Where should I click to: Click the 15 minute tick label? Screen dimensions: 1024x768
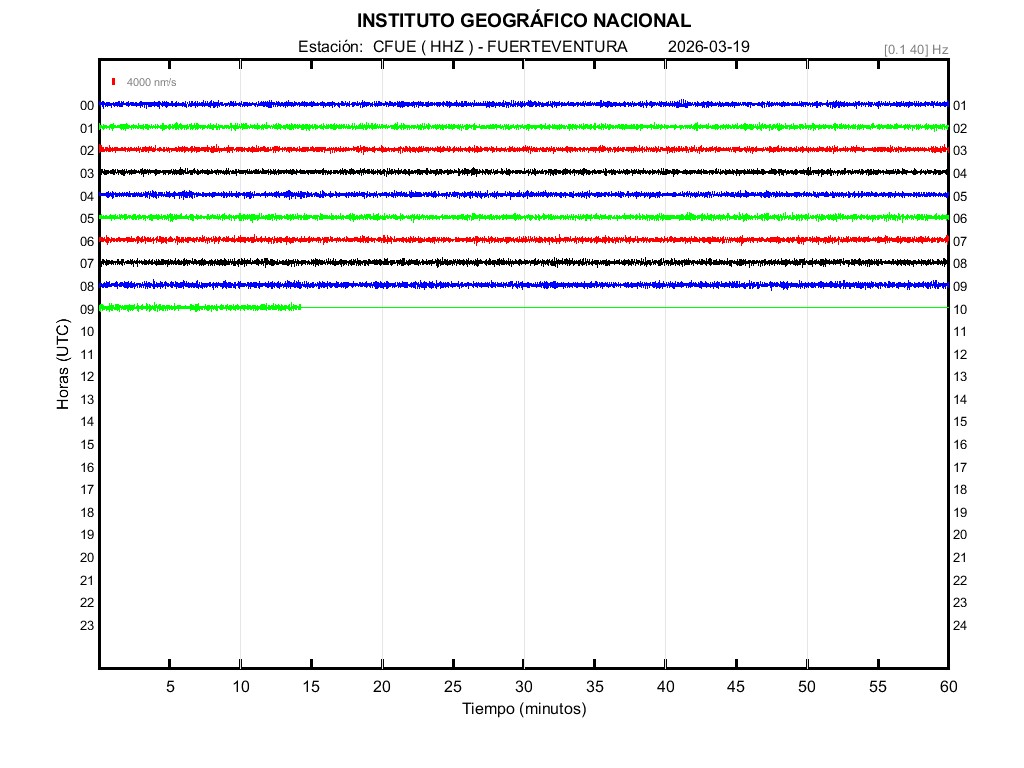311,687
